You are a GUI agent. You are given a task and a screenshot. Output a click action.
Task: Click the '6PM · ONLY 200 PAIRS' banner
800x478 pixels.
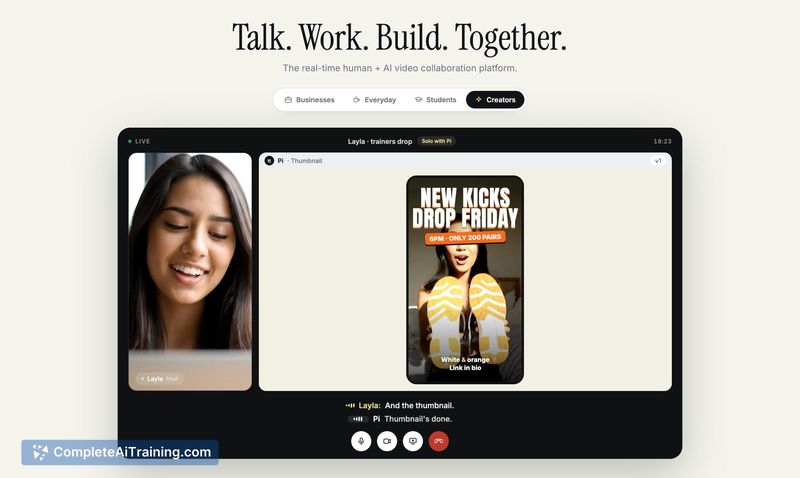[x=465, y=238]
